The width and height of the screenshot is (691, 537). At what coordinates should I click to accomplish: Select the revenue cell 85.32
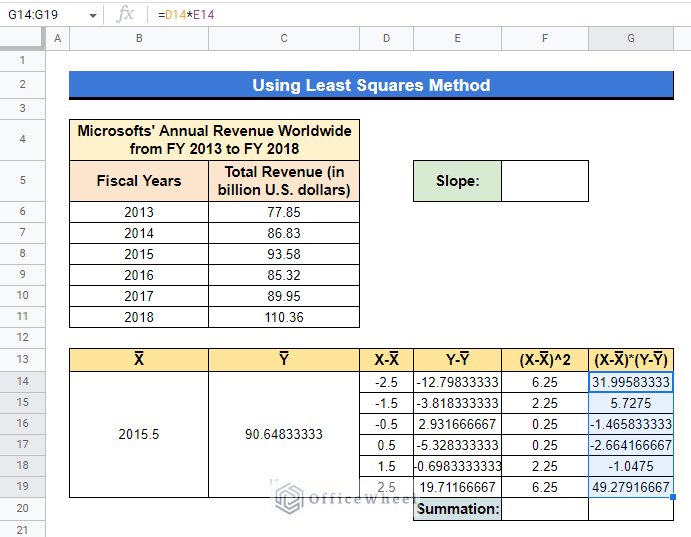click(284, 275)
